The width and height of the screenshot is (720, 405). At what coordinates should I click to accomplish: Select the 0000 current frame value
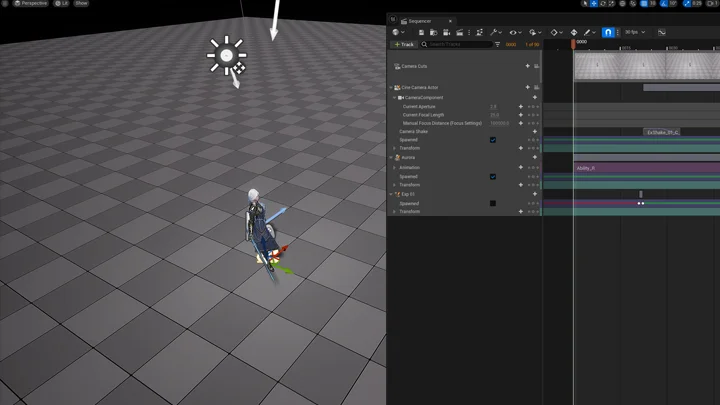(511, 45)
